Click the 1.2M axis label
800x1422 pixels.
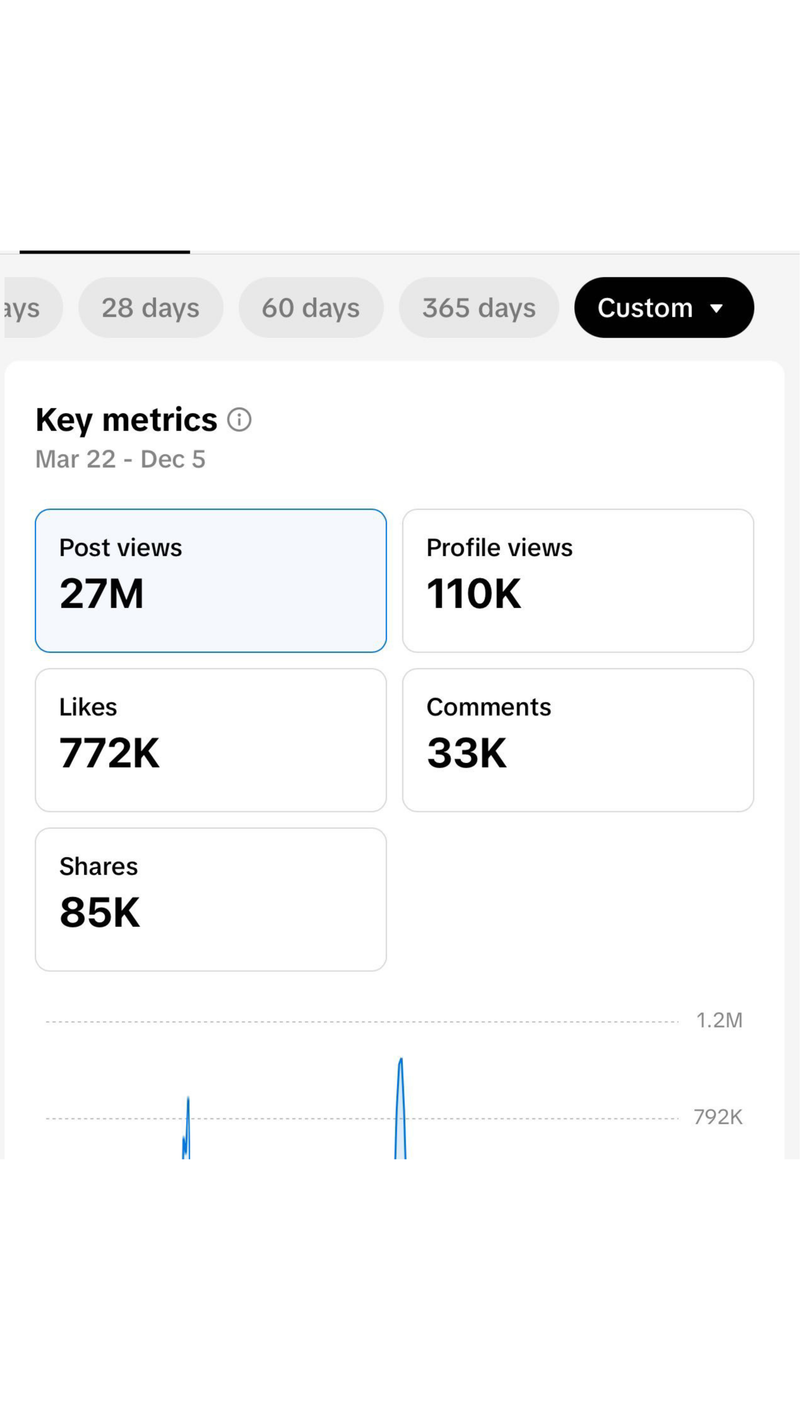pyautogui.click(x=719, y=1021)
